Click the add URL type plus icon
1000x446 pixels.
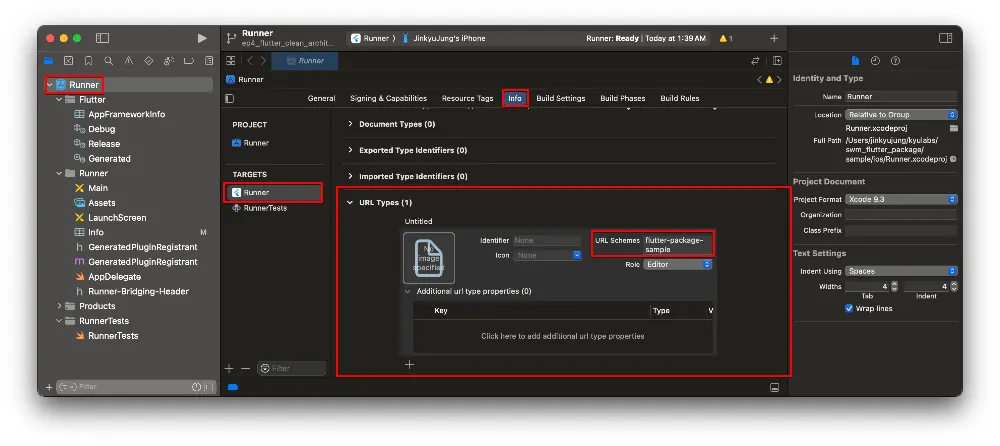click(x=409, y=365)
